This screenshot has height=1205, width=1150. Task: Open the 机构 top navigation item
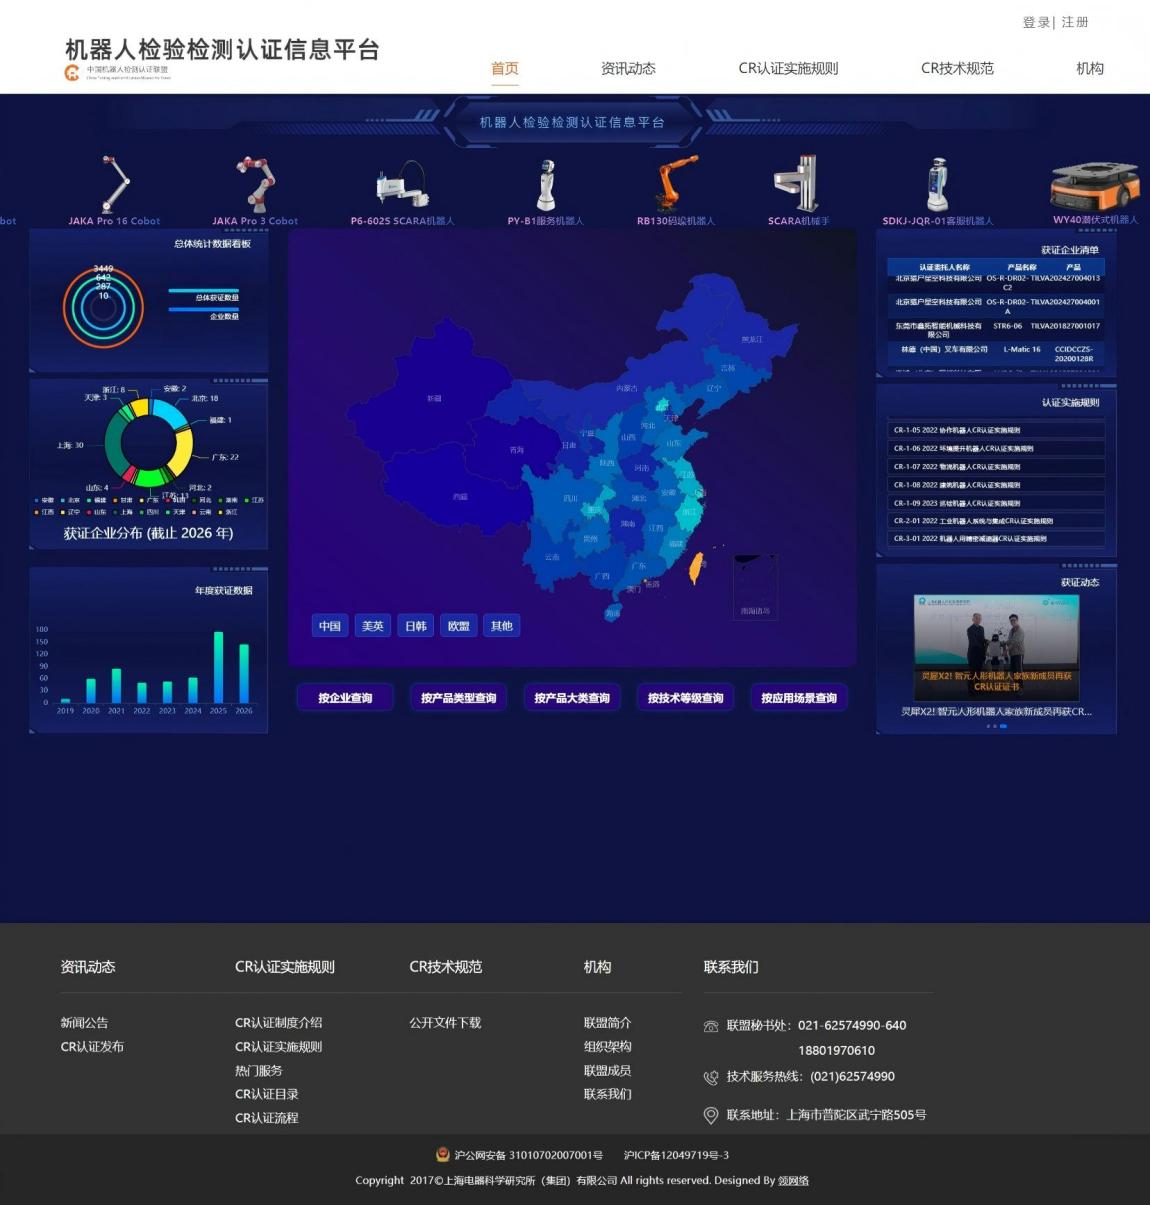pos(1090,68)
